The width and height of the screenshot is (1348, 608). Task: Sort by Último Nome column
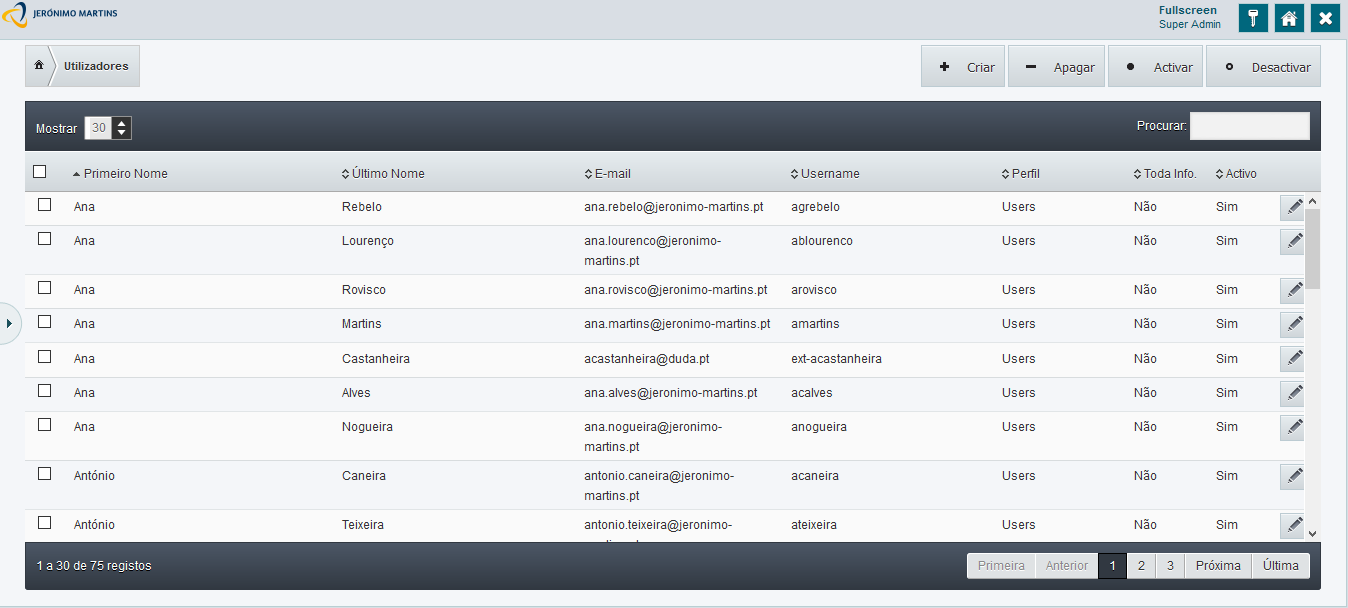[384, 174]
